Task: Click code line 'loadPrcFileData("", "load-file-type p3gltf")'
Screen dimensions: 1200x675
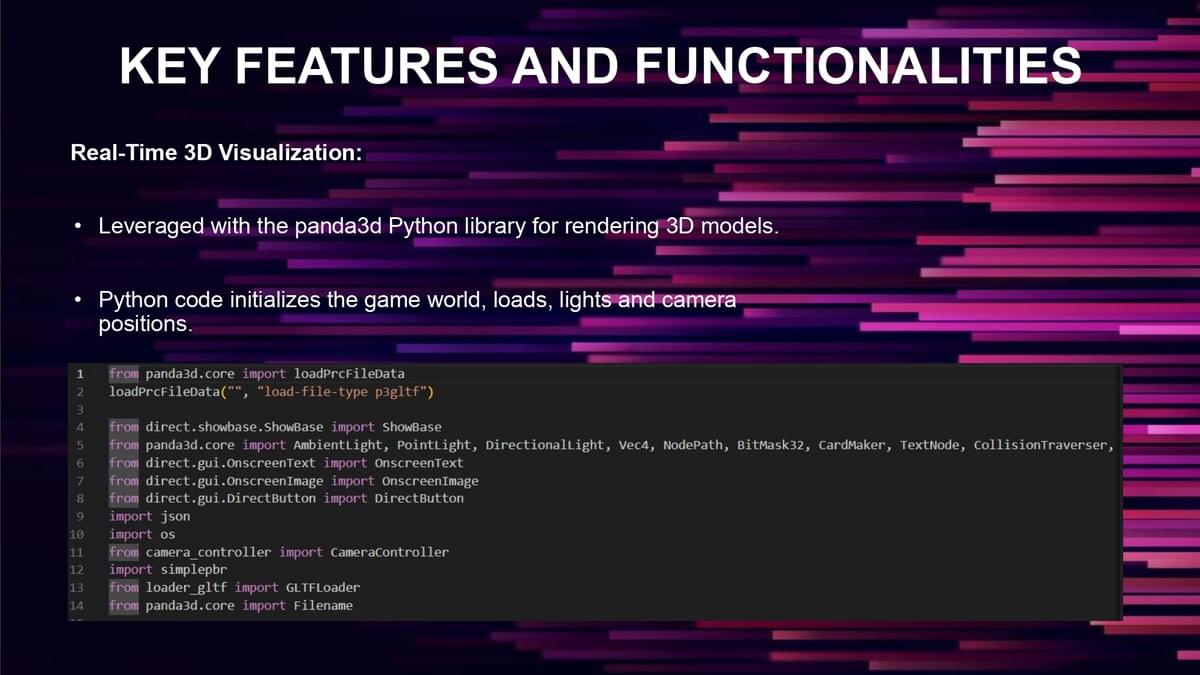Action: (271, 391)
